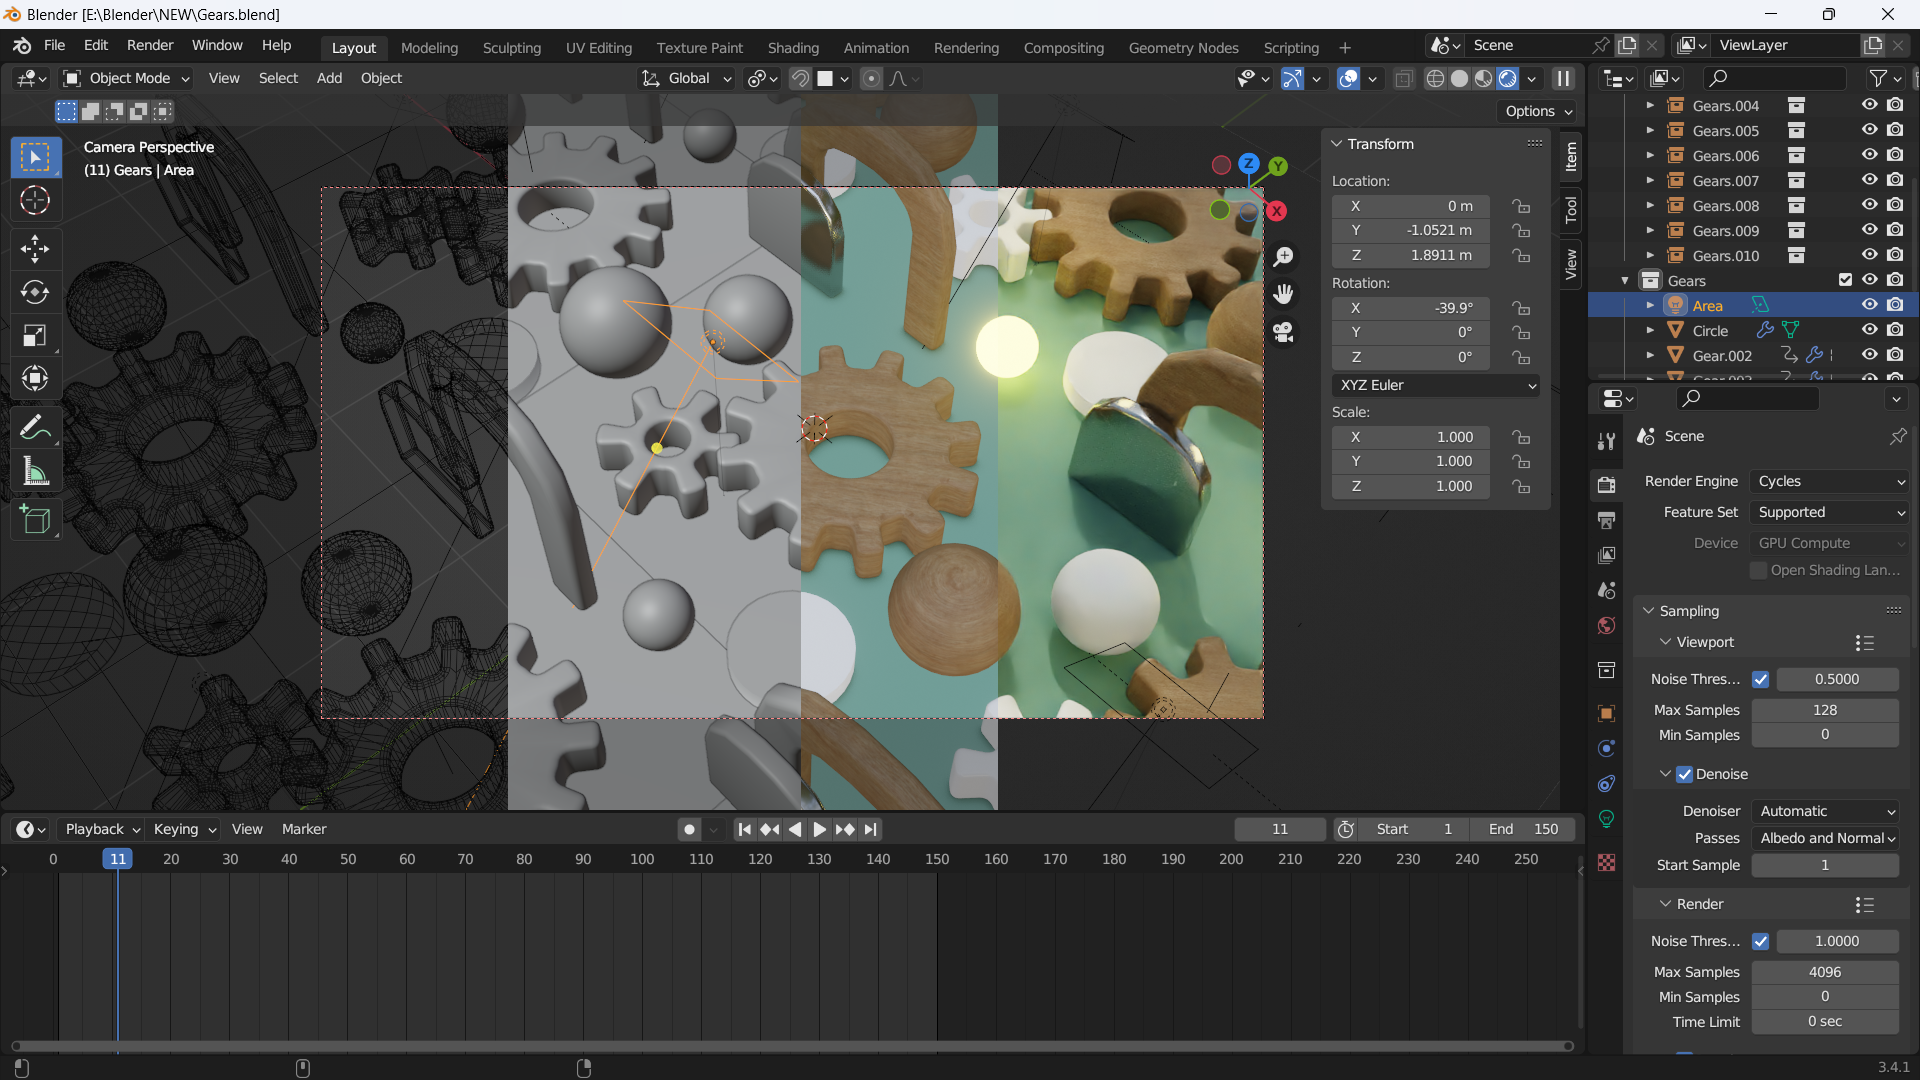
Task: Adjust viewport Noise Threshold value slider
Action: pos(1837,679)
